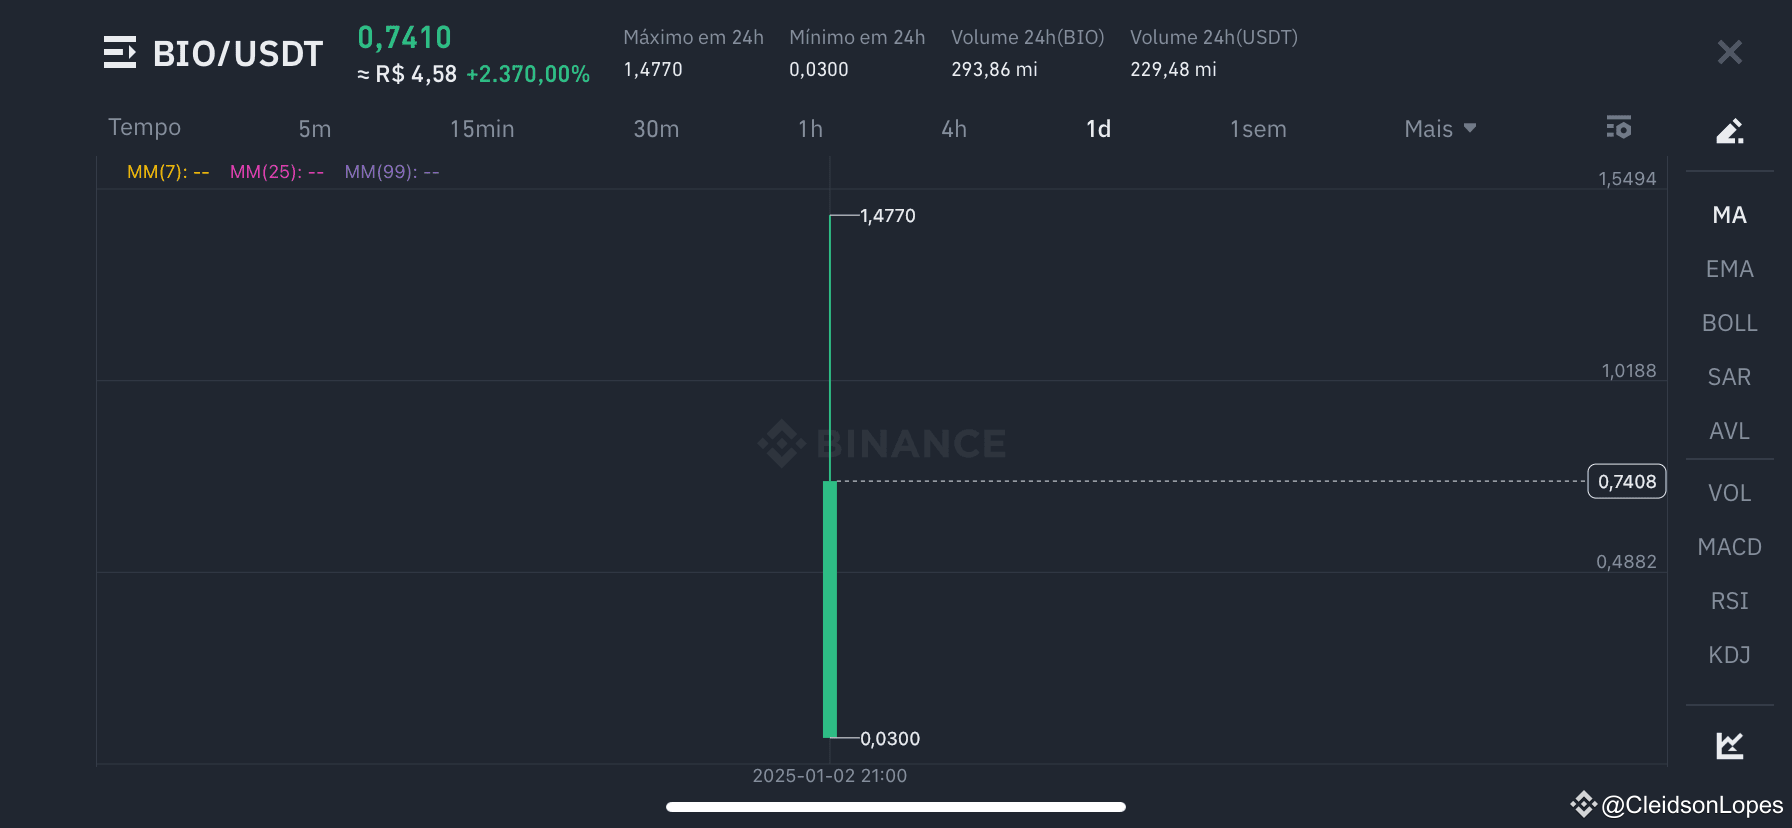
Task: Click the 1,5494 price axis label
Action: coord(1627,179)
